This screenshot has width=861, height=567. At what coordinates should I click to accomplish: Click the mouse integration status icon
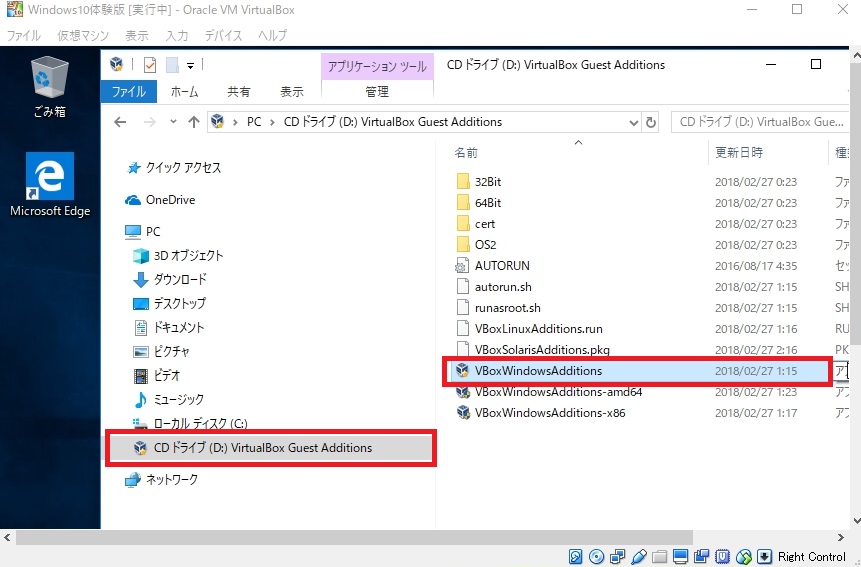743,557
